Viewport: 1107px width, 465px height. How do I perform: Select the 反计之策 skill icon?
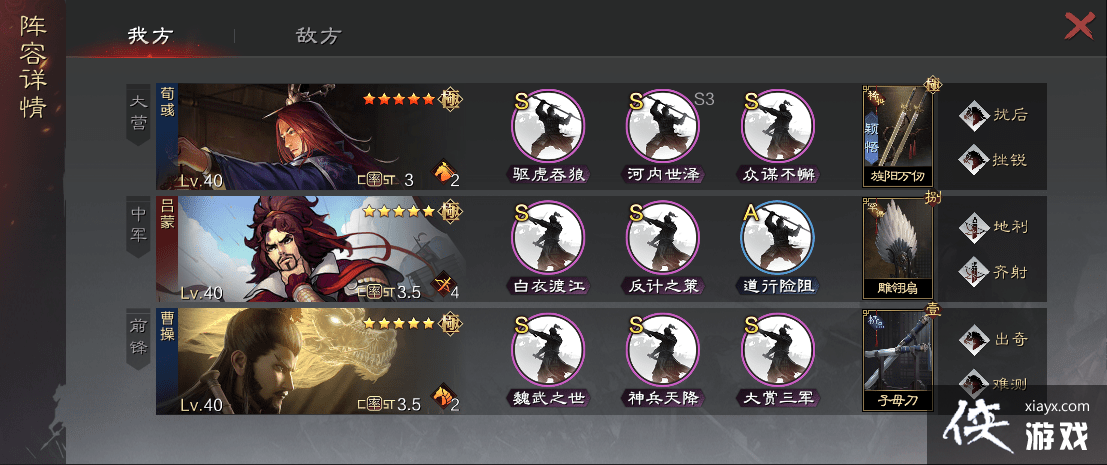tap(662, 238)
